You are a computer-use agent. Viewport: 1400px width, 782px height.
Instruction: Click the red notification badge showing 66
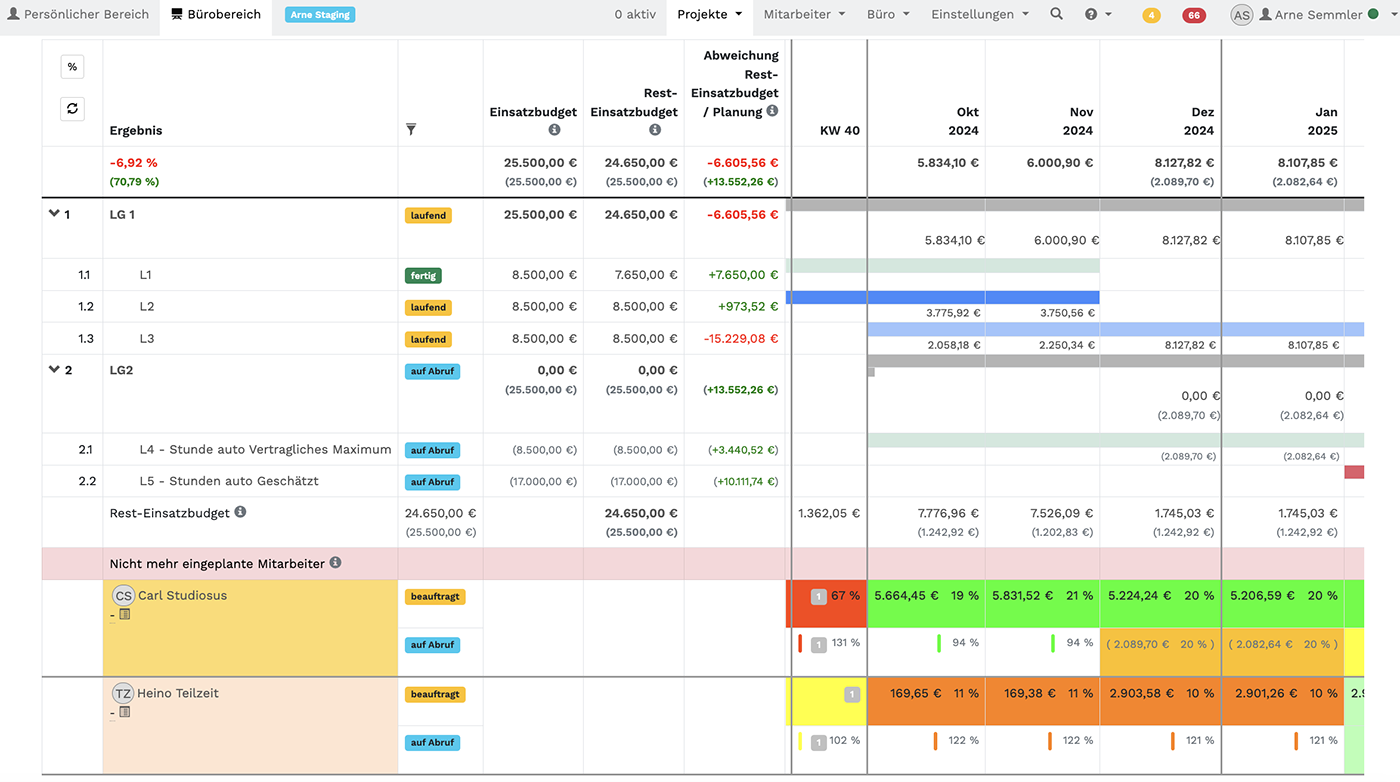coord(1193,15)
